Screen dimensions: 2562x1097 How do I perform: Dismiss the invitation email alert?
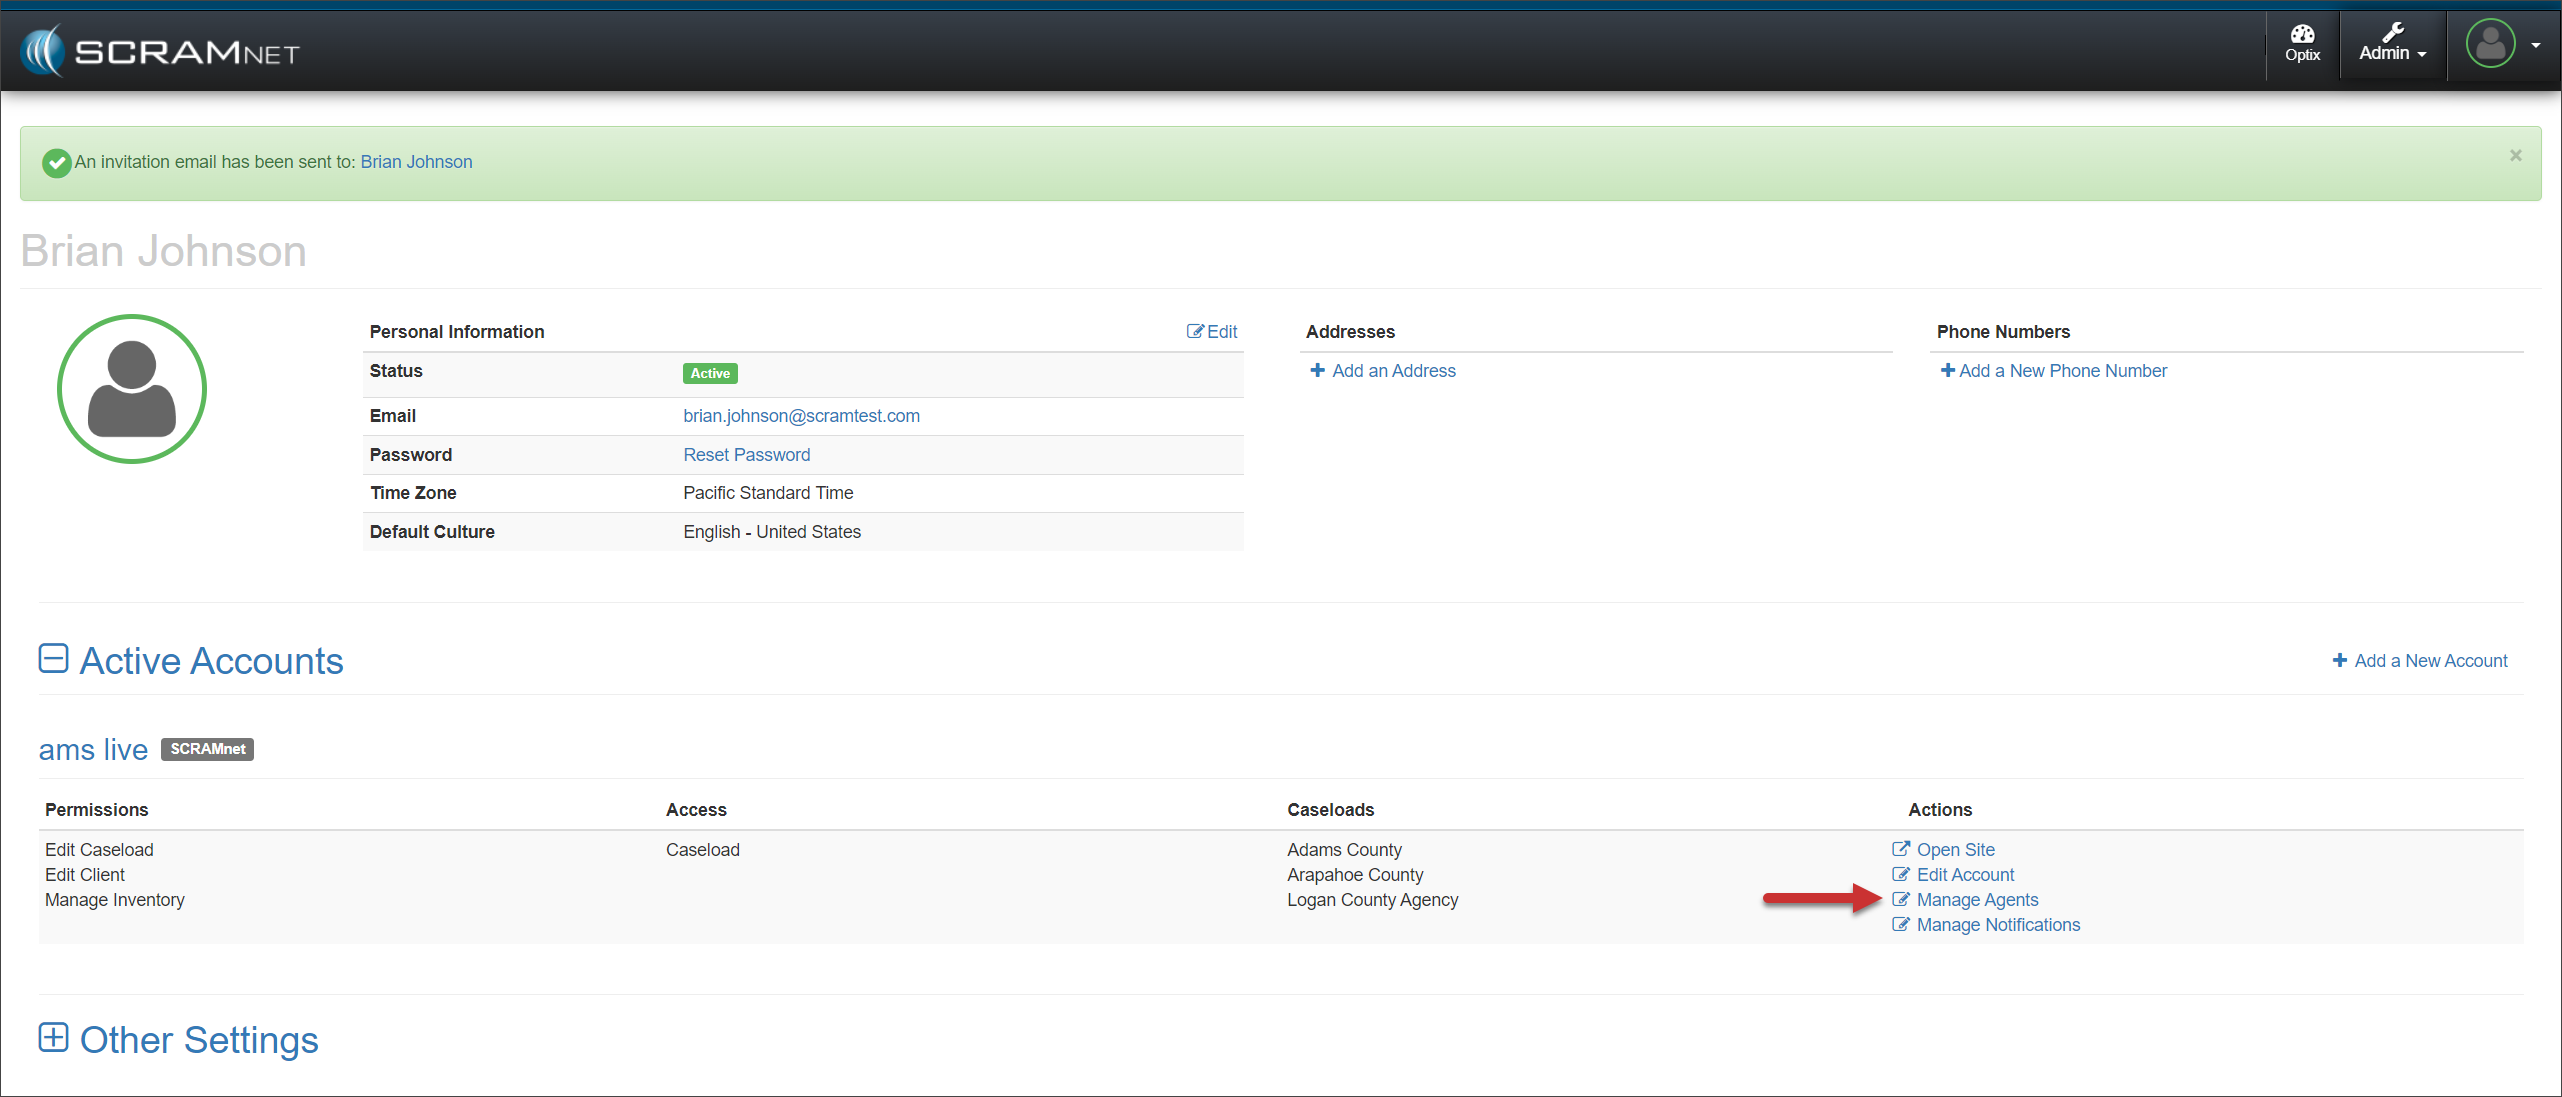coord(2515,156)
